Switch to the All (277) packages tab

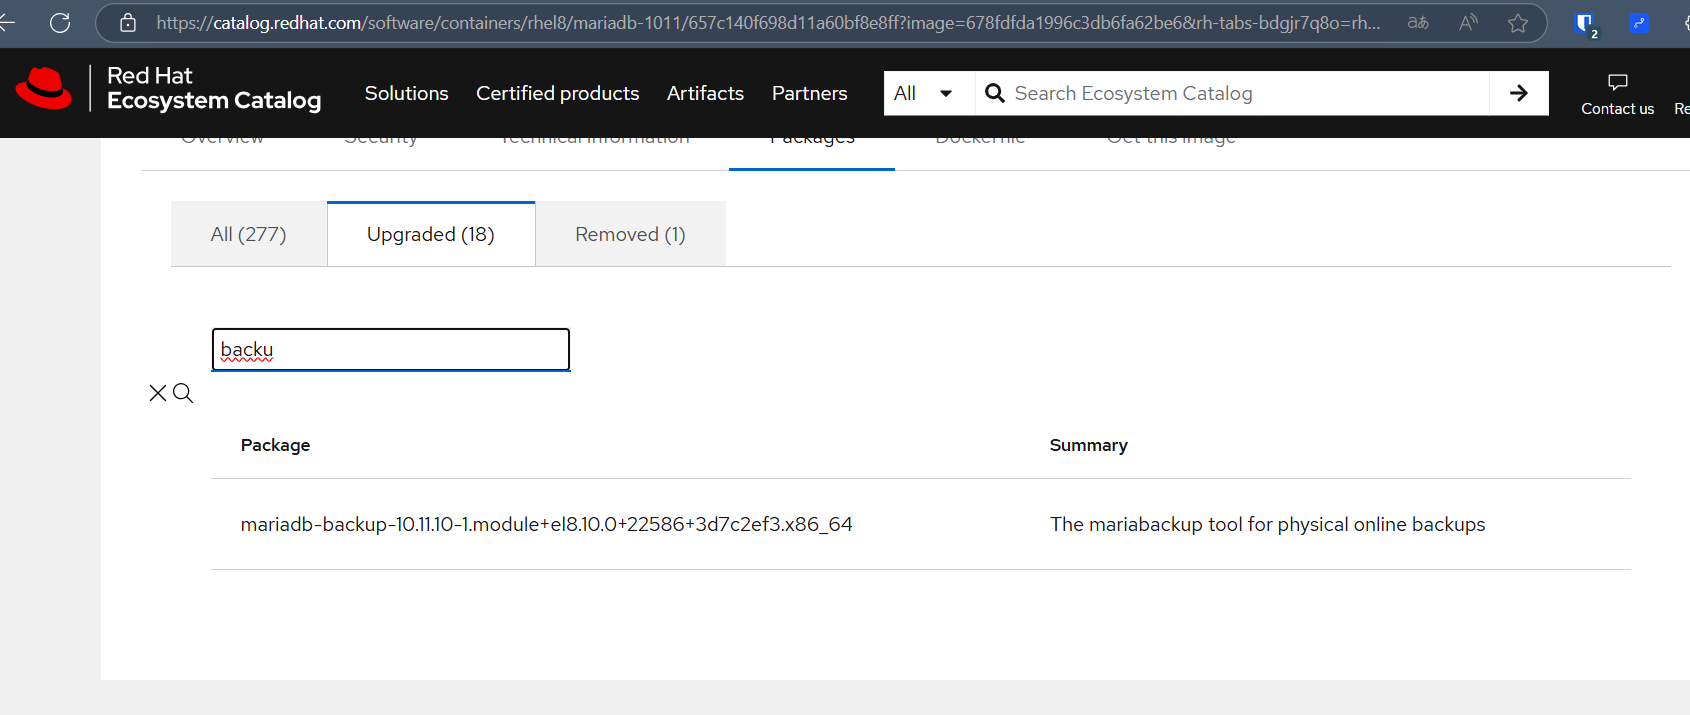pos(249,234)
